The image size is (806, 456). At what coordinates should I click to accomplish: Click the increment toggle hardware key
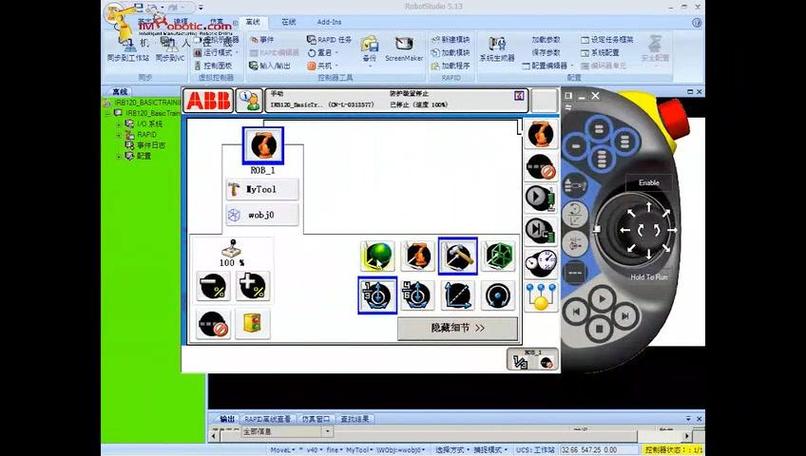pyautogui.click(x=575, y=271)
